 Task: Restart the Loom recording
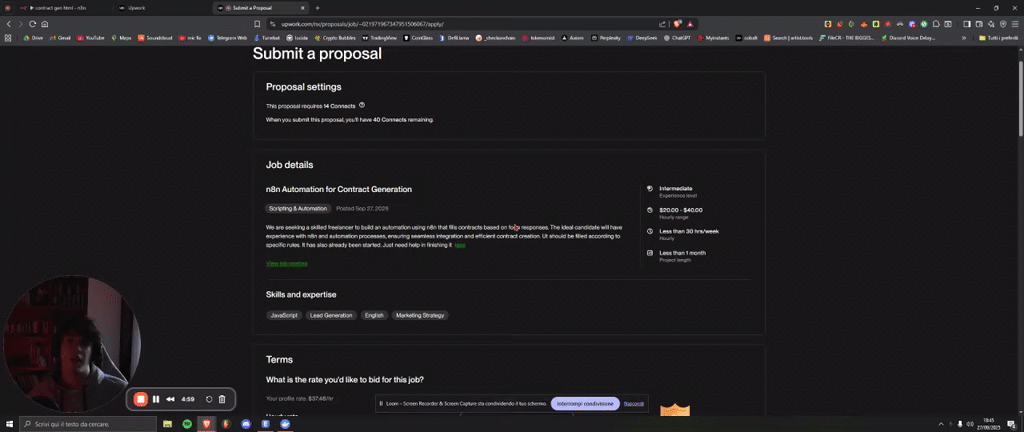tap(209, 399)
